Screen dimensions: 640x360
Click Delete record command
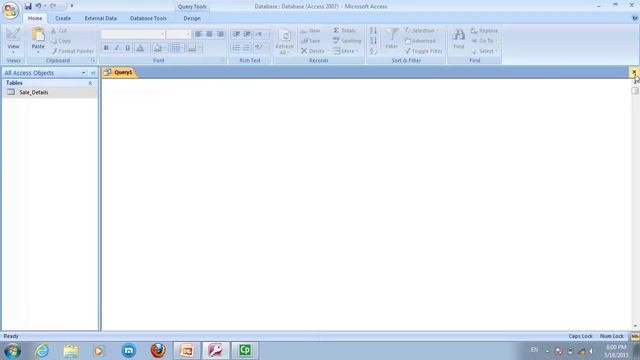coord(313,51)
